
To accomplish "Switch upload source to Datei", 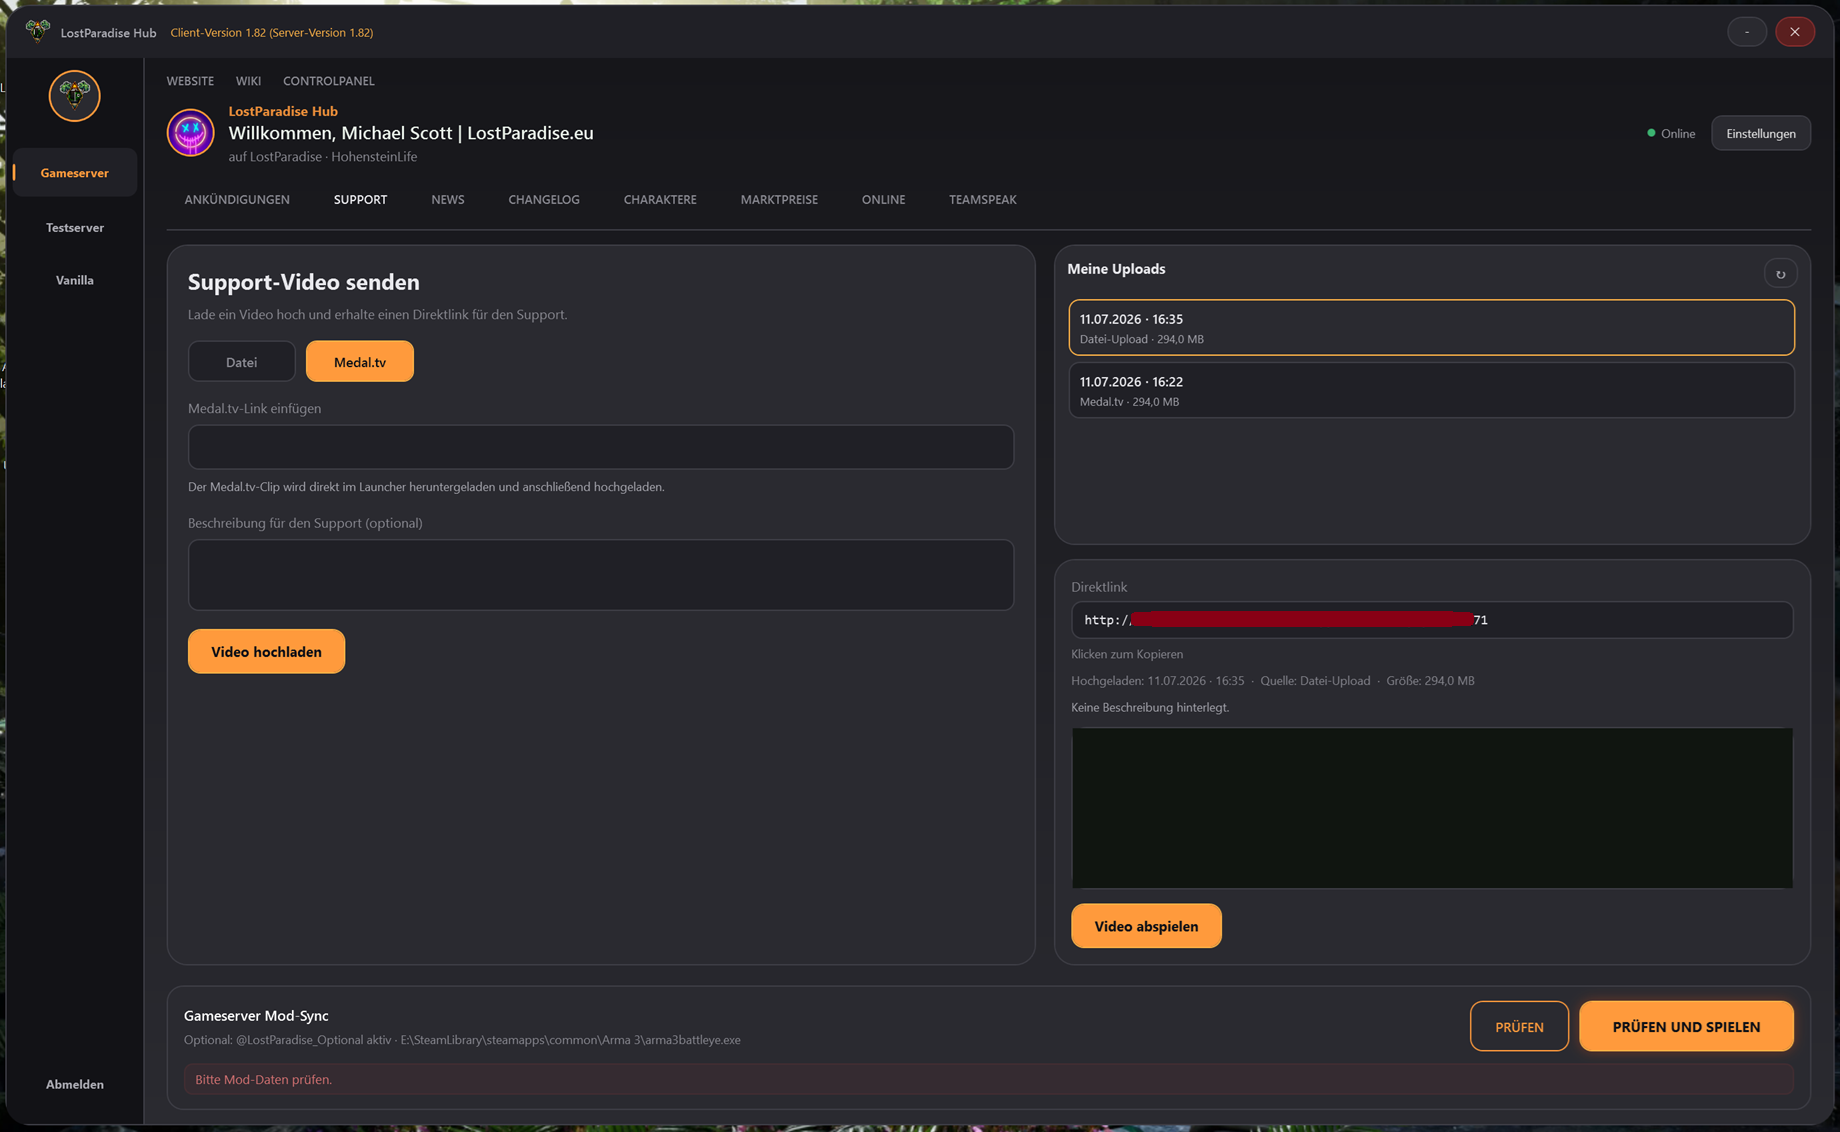I will pos(241,362).
